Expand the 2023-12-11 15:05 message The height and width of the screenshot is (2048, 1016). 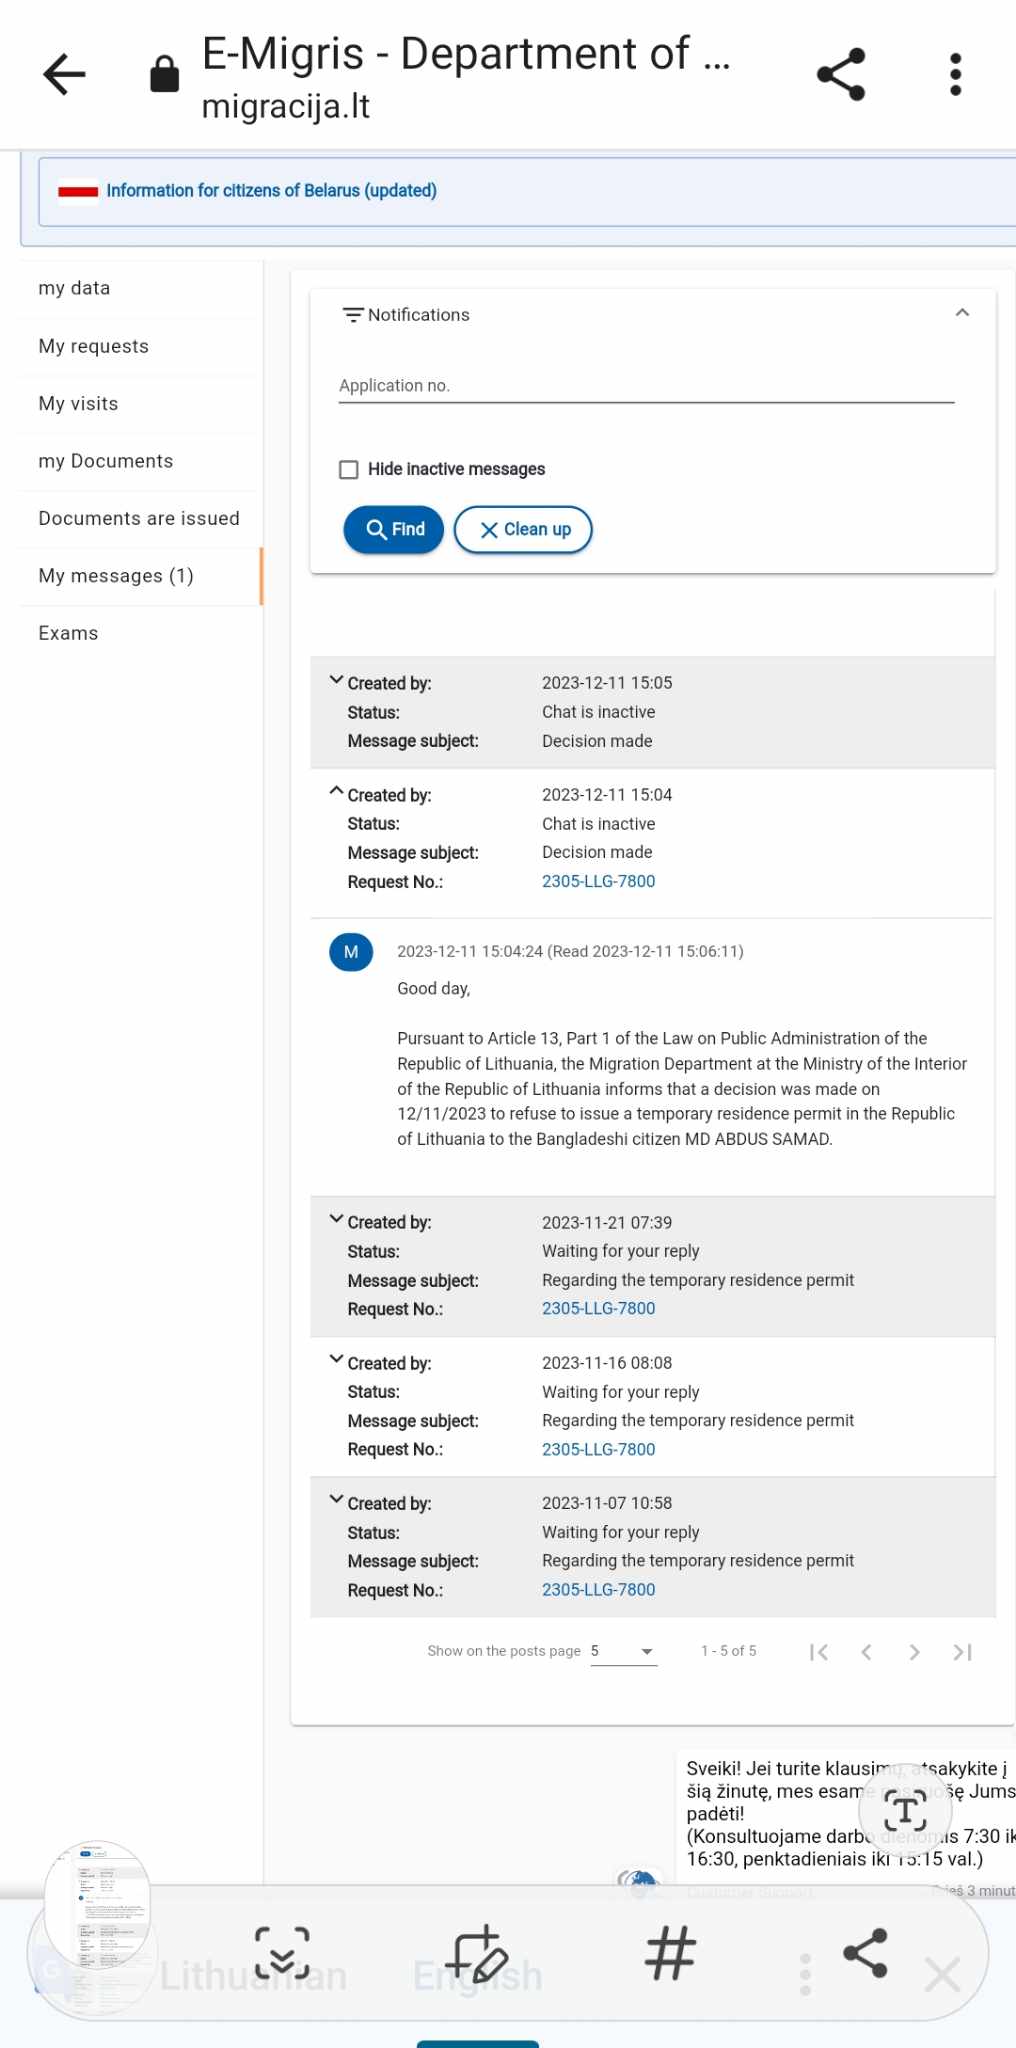click(336, 680)
